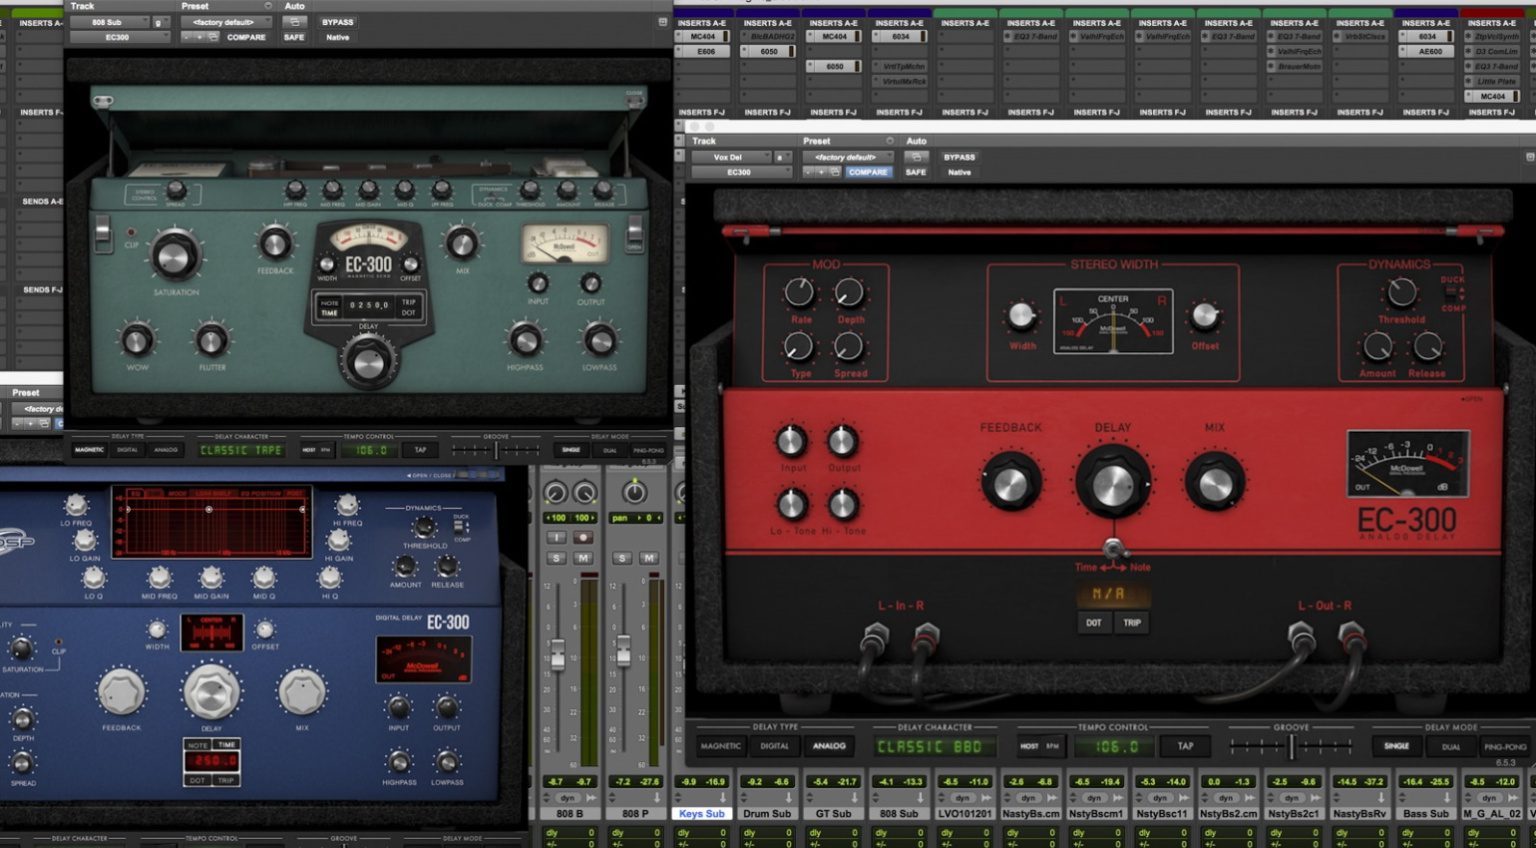Click the dyn icon on NastyBs.cm channel strip
Image resolution: width=1536 pixels, height=848 pixels.
coord(1027,797)
